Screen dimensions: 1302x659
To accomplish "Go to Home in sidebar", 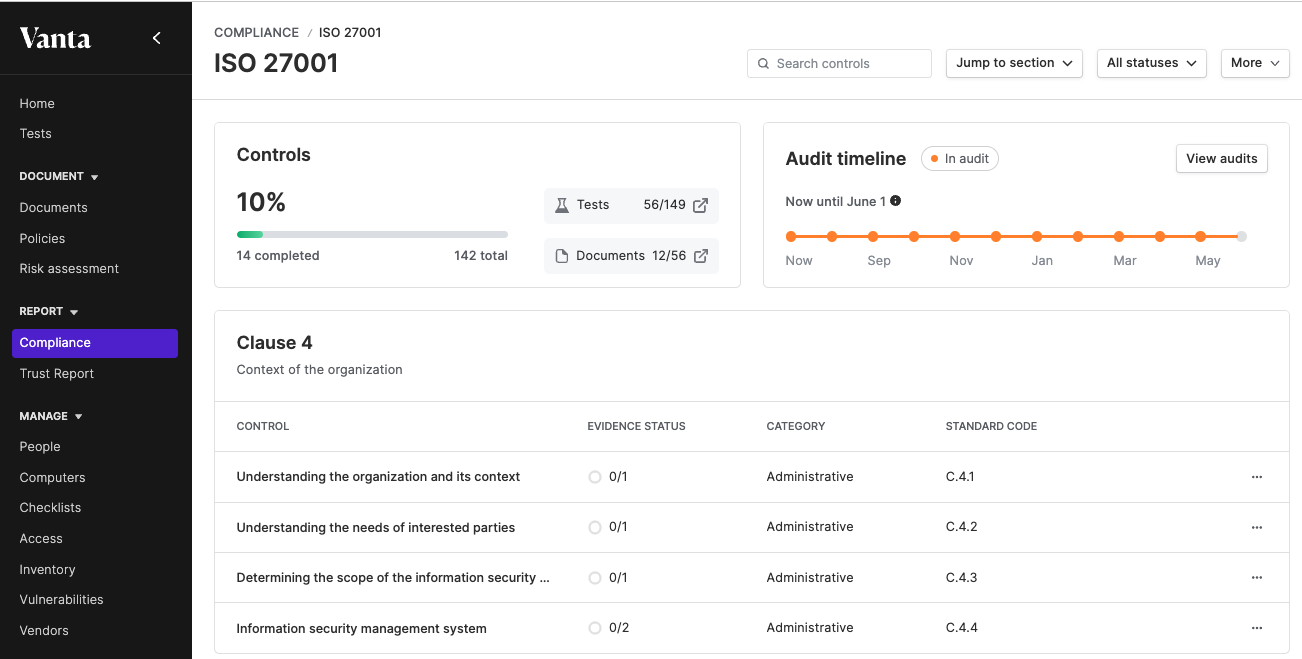I will [37, 104].
